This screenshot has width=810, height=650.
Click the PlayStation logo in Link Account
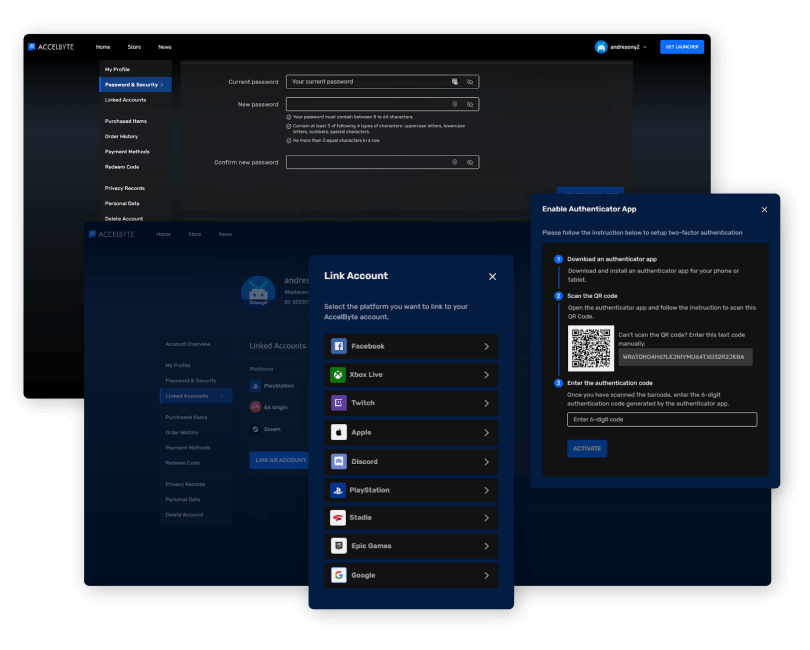[x=338, y=490]
